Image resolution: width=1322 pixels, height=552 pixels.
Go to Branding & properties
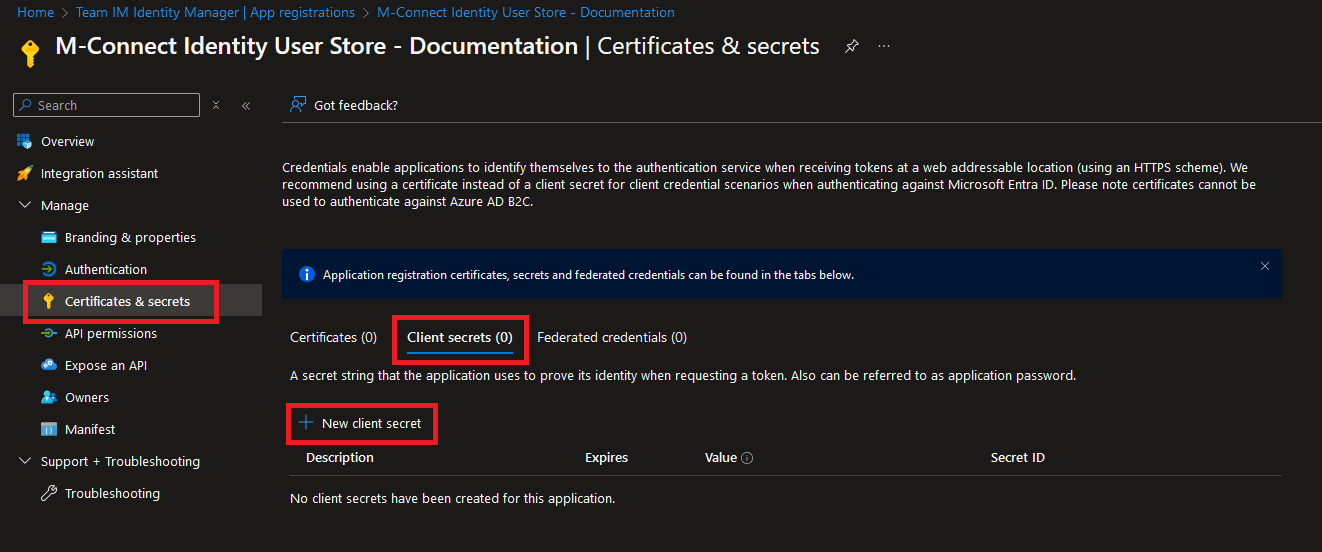pos(130,237)
